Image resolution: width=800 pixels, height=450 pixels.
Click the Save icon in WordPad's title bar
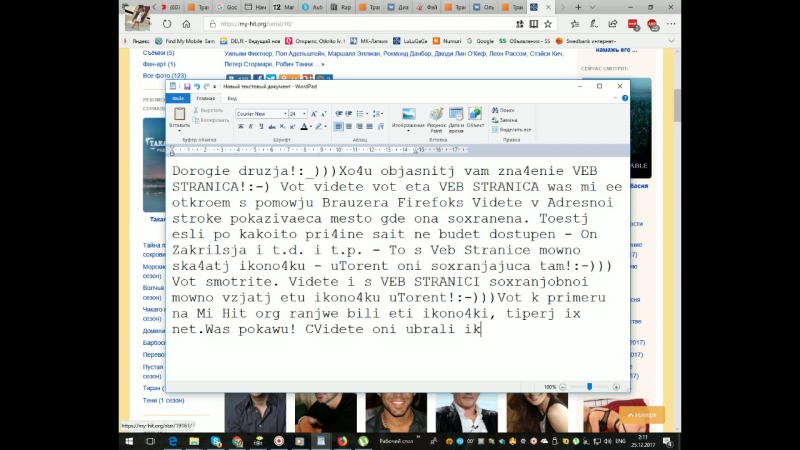click(x=187, y=87)
